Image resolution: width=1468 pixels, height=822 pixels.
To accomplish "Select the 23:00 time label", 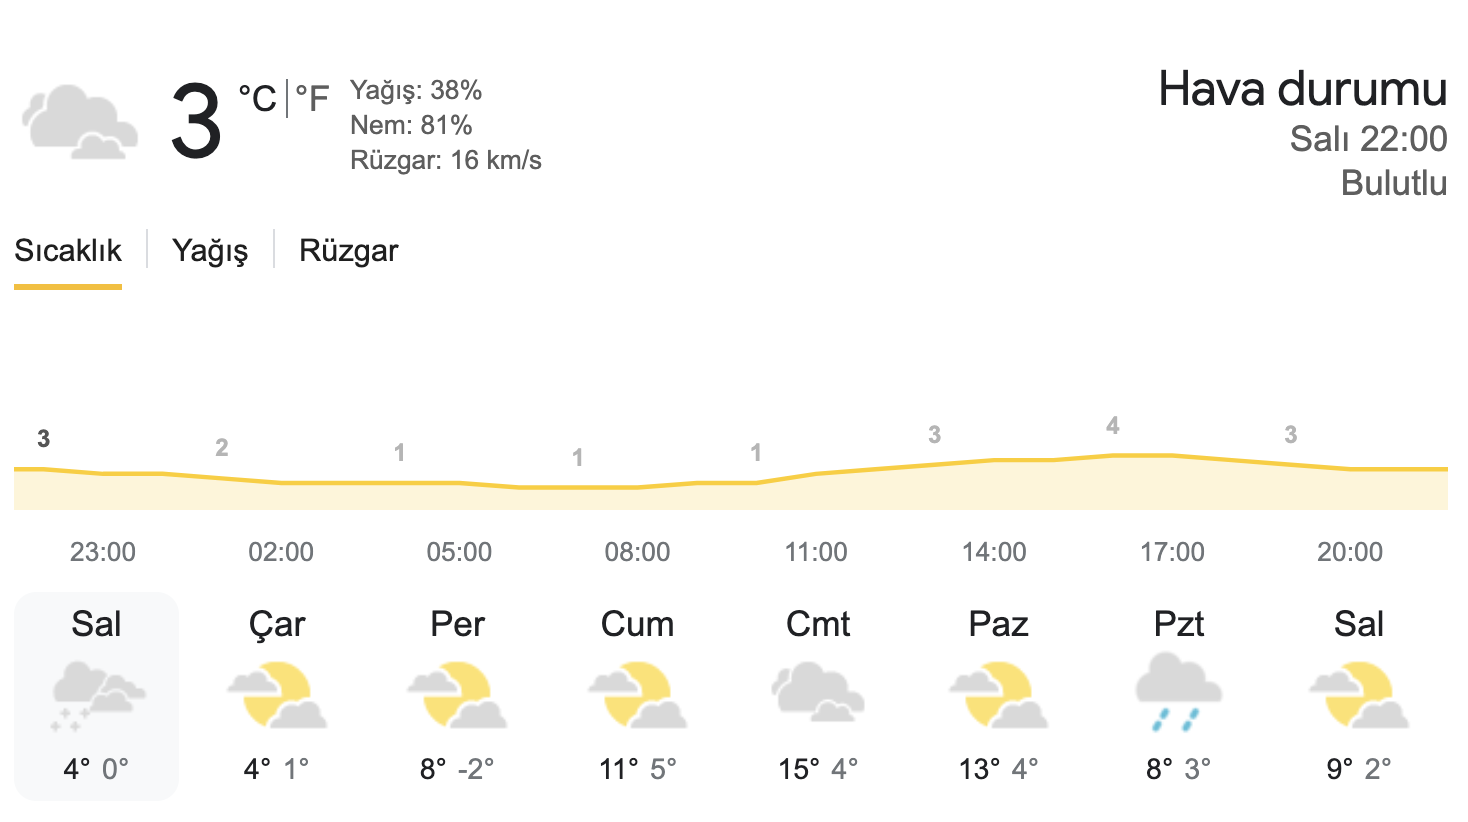I will point(103,552).
